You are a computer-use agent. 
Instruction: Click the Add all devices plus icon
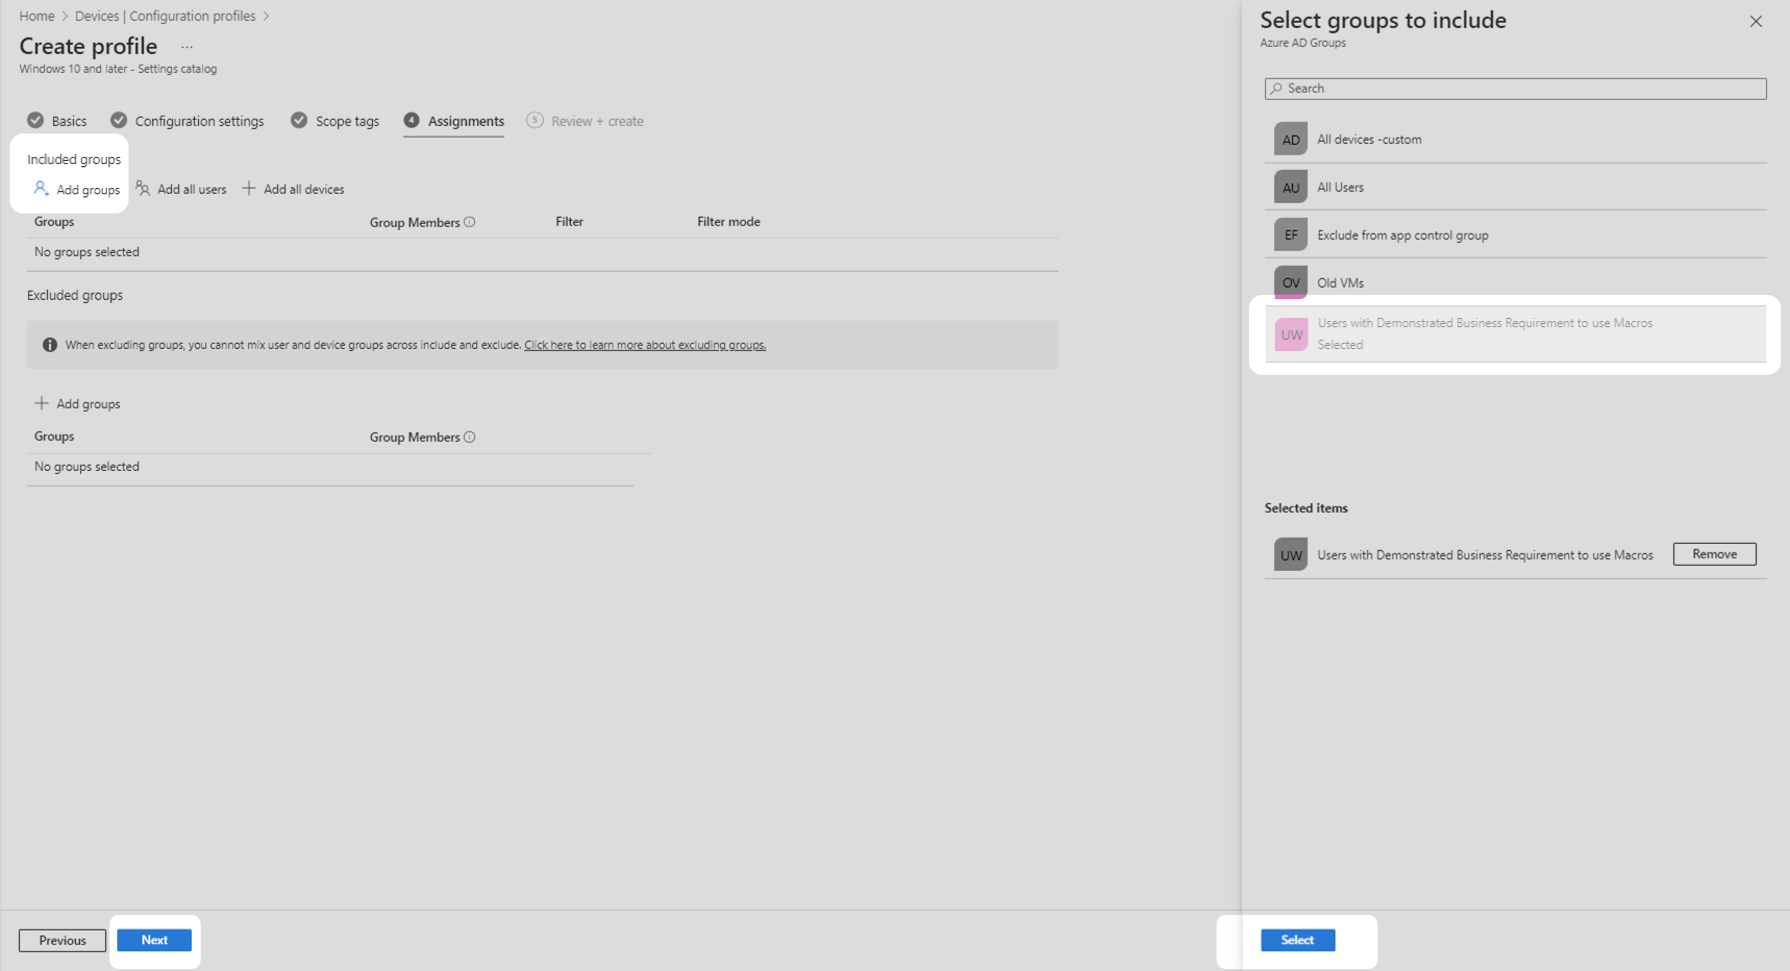(x=249, y=188)
